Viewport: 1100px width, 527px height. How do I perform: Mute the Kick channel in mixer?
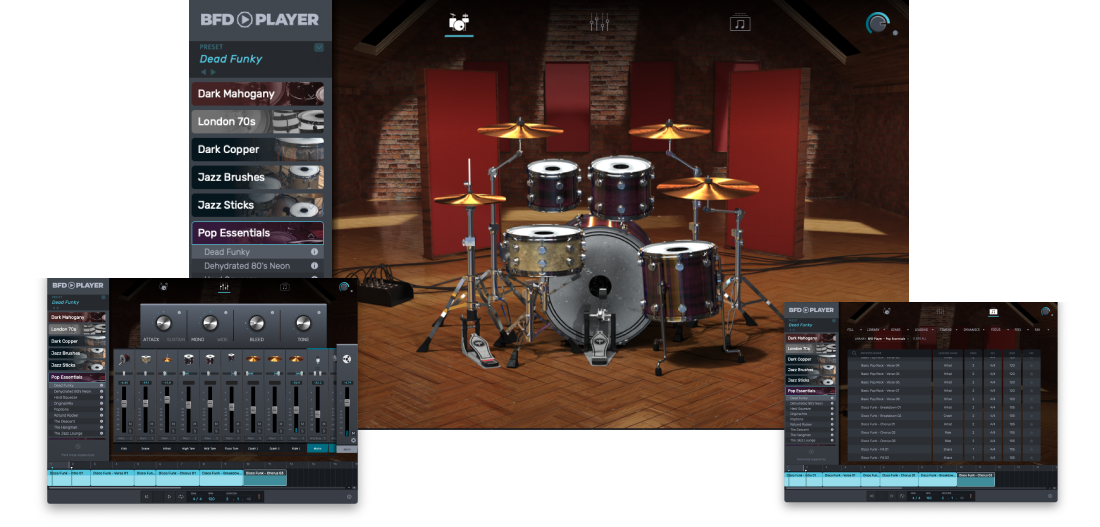(130, 424)
